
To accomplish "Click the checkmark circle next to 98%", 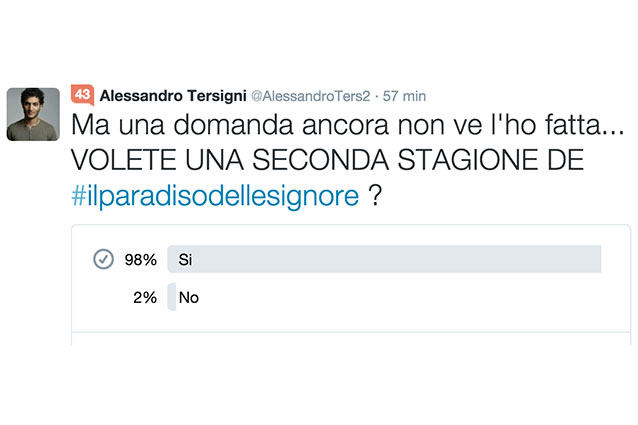I will pyautogui.click(x=103, y=259).
